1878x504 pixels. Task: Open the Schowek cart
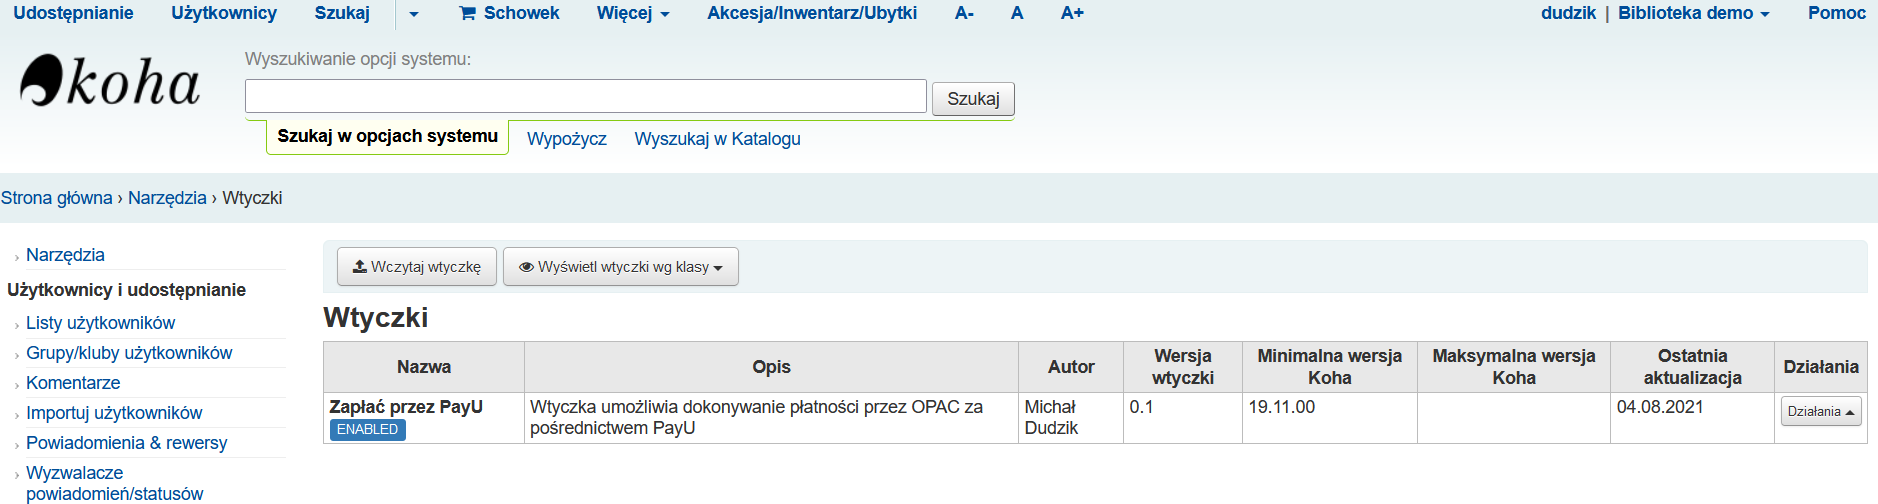pyautogui.click(x=509, y=13)
